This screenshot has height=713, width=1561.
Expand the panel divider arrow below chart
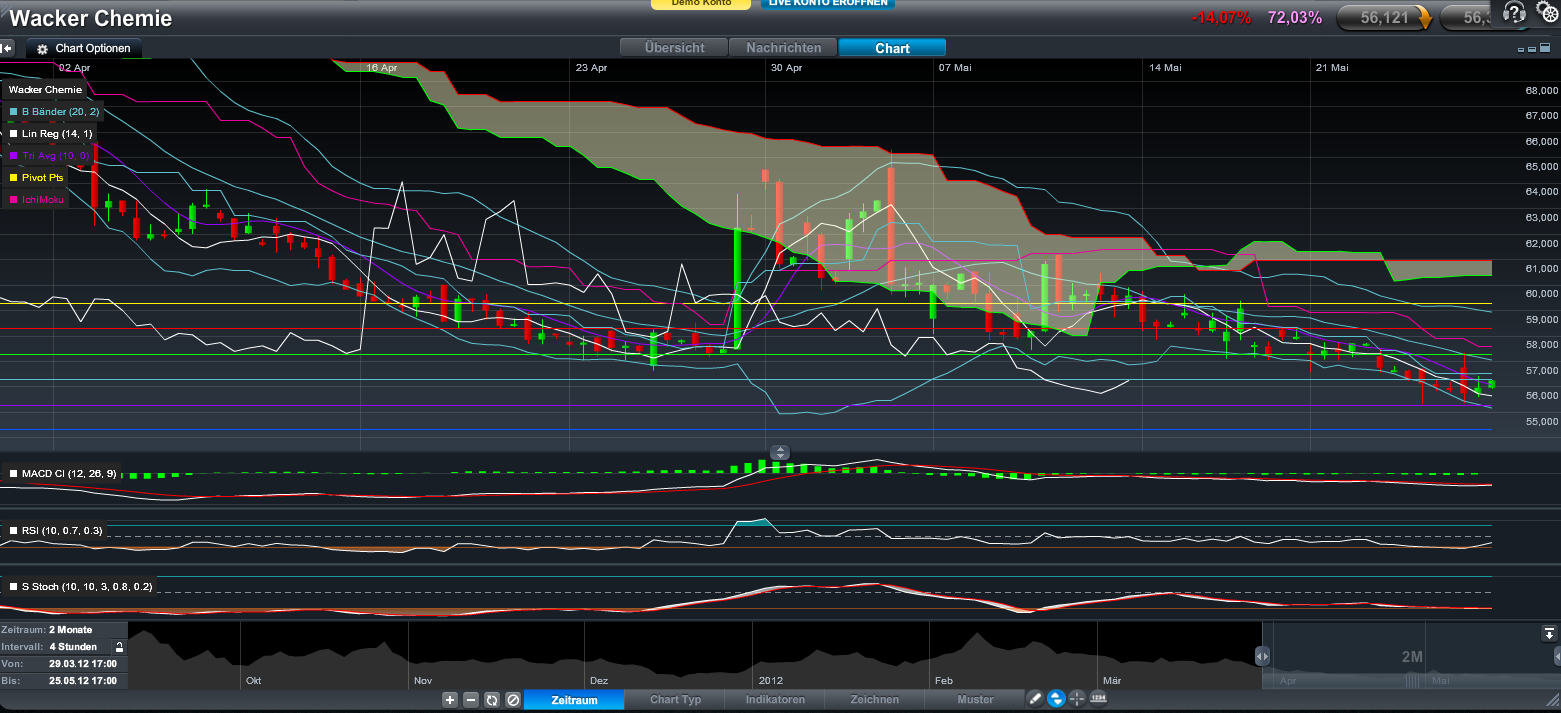point(781,452)
